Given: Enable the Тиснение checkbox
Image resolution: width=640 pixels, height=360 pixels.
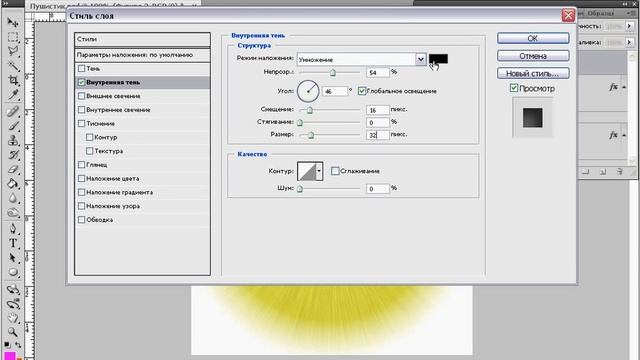Looking at the screenshot, I should [x=81, y=124].
